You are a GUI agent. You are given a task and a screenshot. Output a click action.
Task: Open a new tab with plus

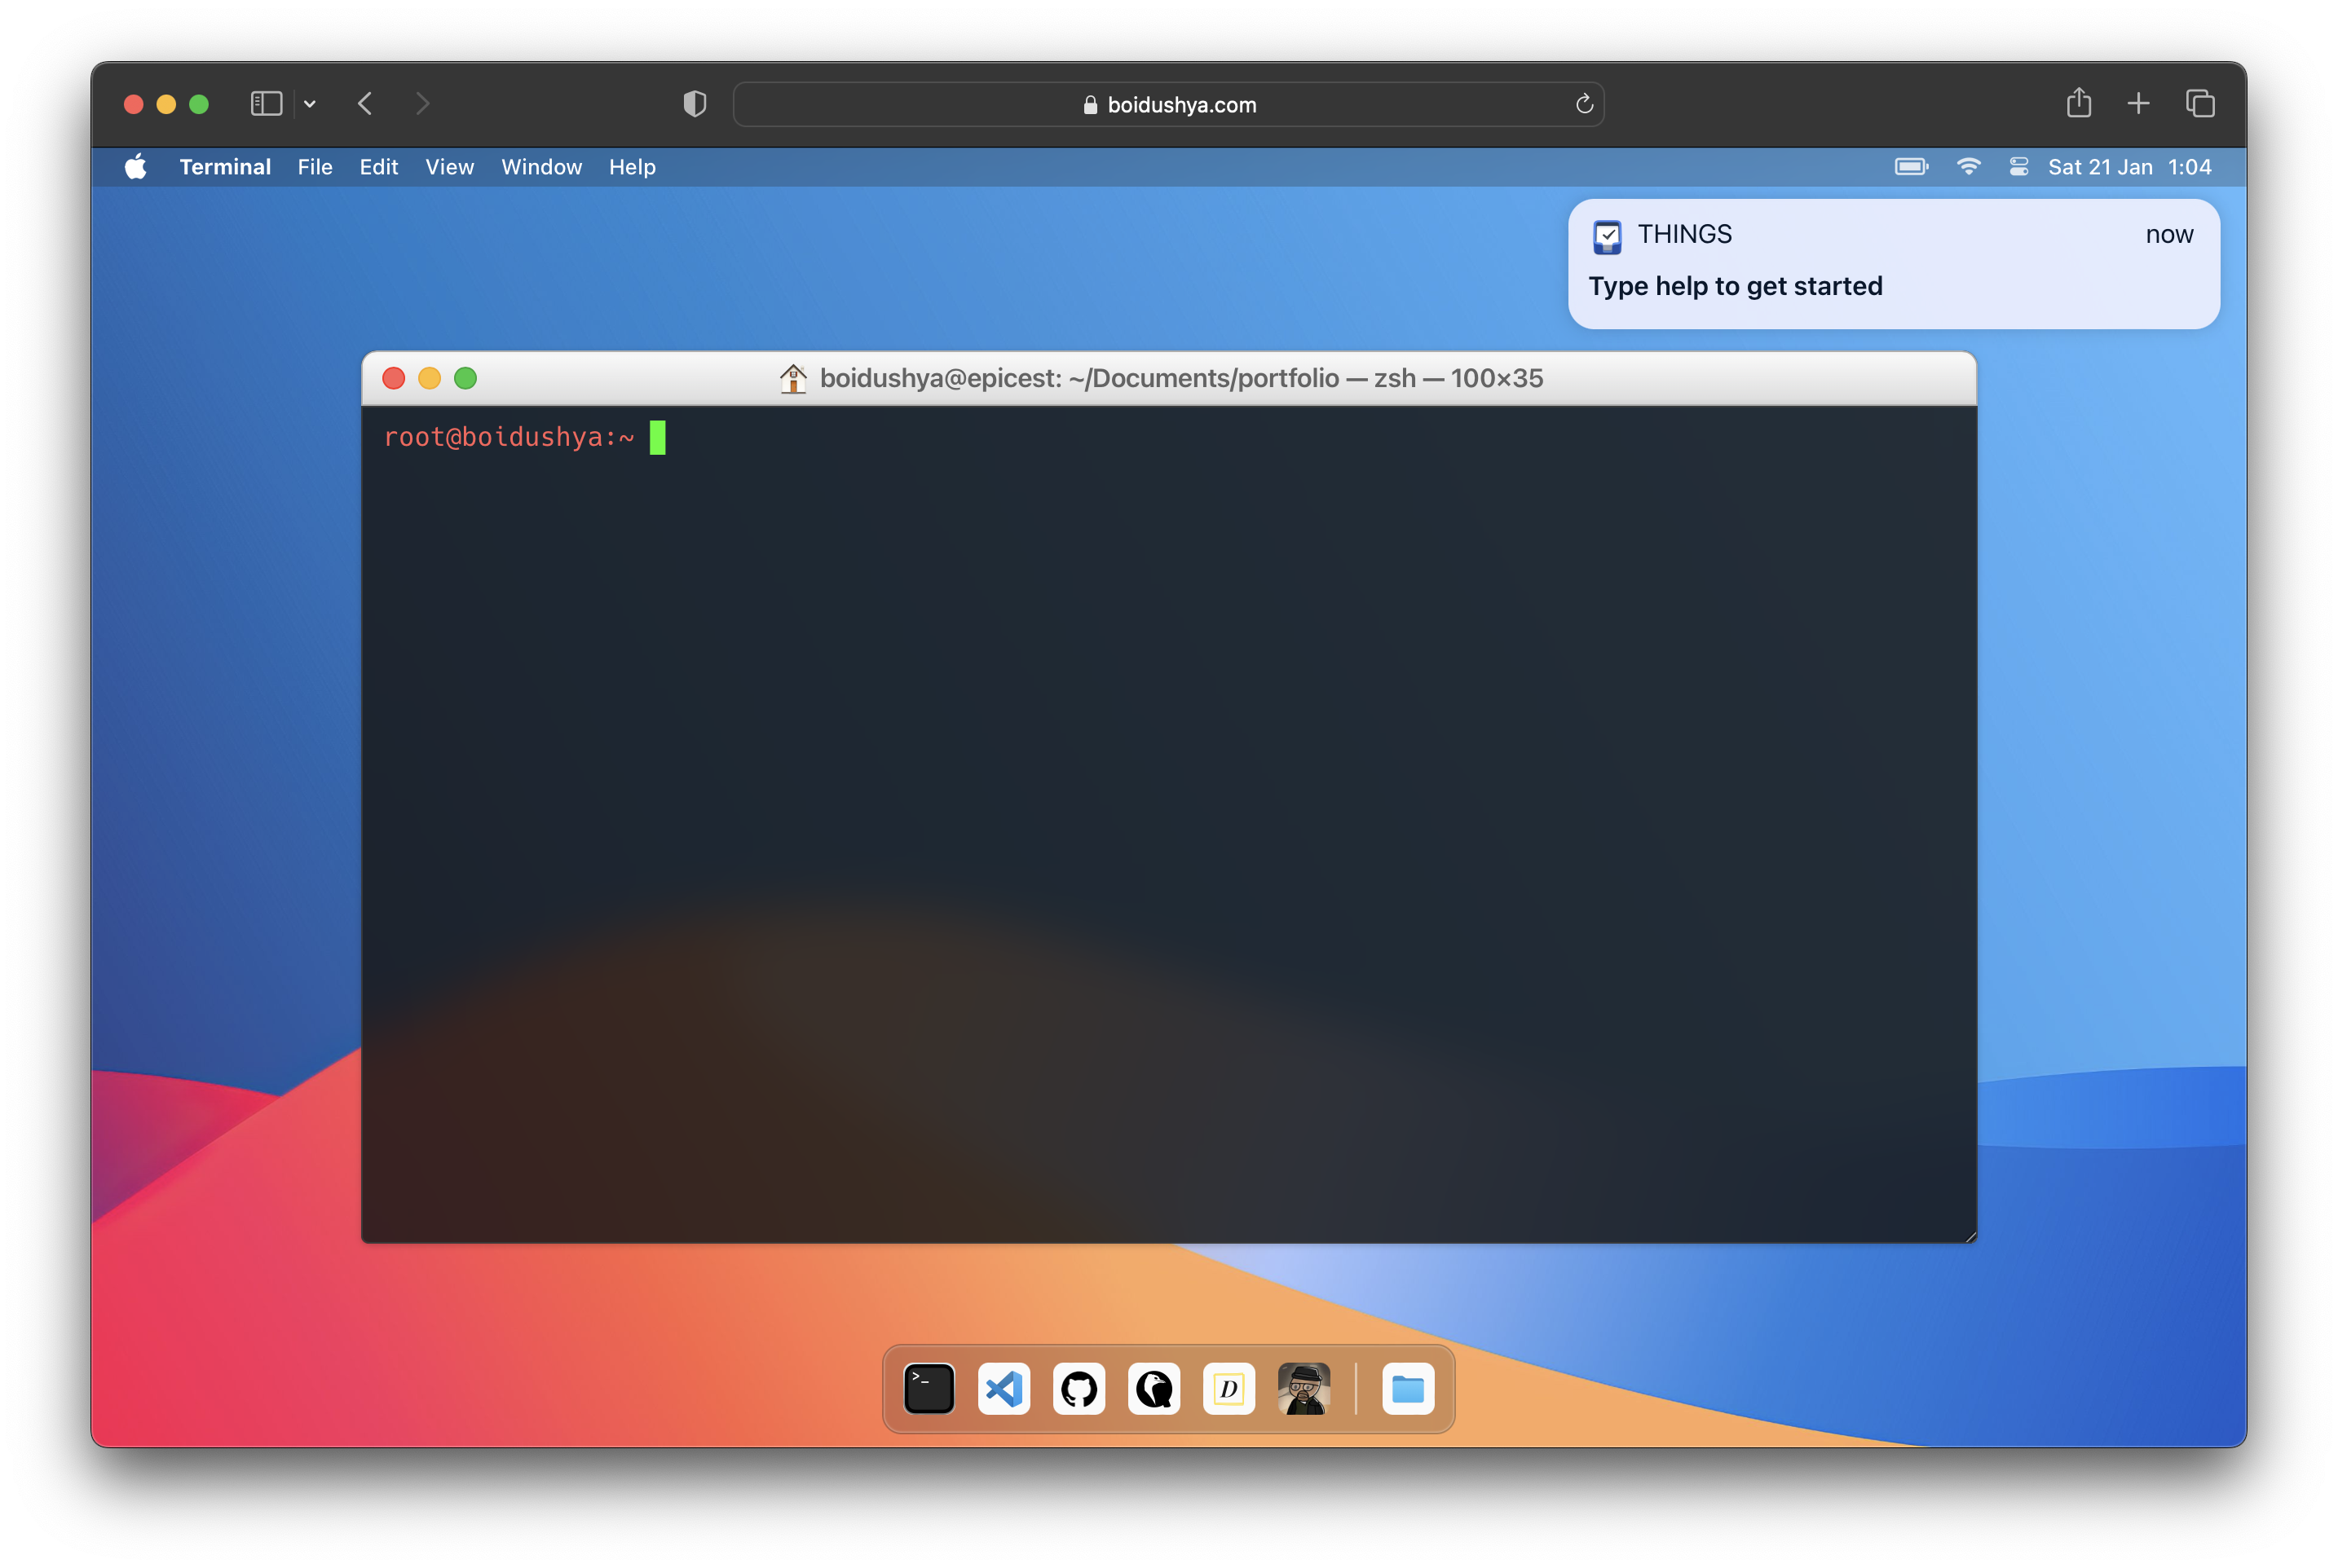coord(2139,103)
